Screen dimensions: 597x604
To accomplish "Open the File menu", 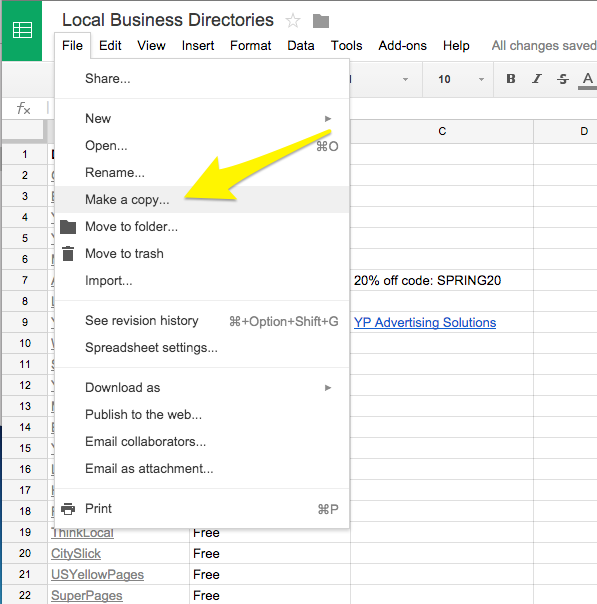I will 72,46.
